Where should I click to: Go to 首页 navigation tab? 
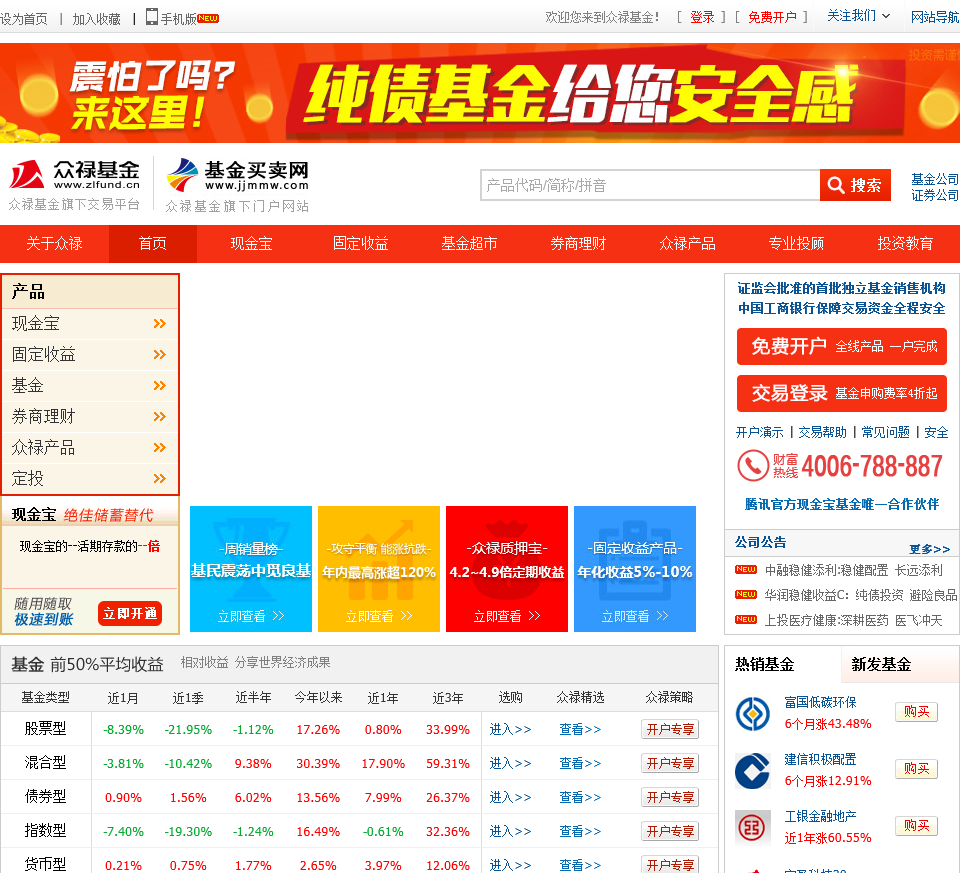click(153, 244)
